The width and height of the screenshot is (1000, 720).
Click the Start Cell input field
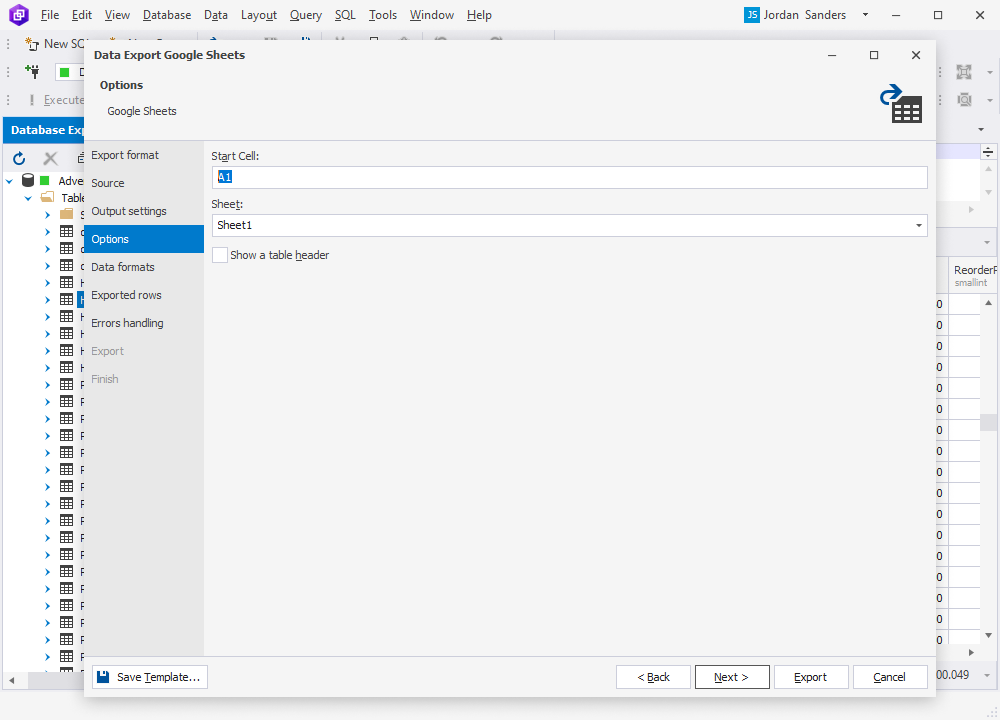570,177
